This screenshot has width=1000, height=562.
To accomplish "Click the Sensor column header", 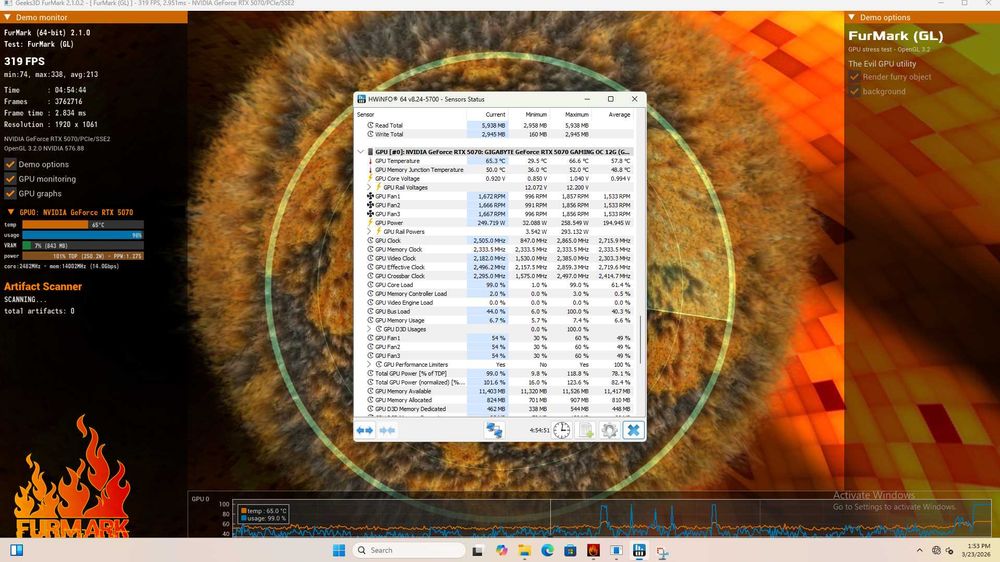I will click(x=411, y=115).
